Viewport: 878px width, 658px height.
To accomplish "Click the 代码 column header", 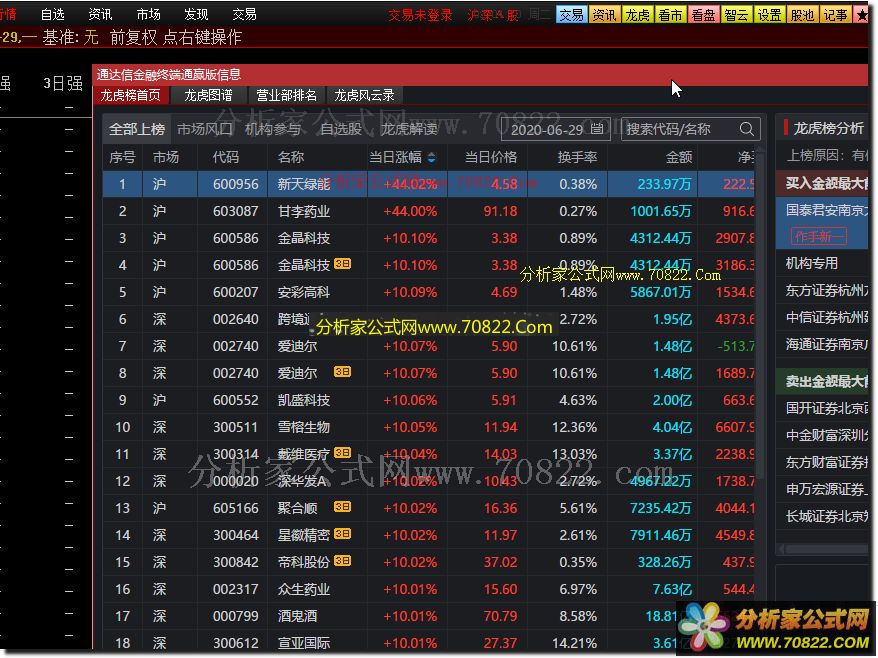I will tap(226, 157).
